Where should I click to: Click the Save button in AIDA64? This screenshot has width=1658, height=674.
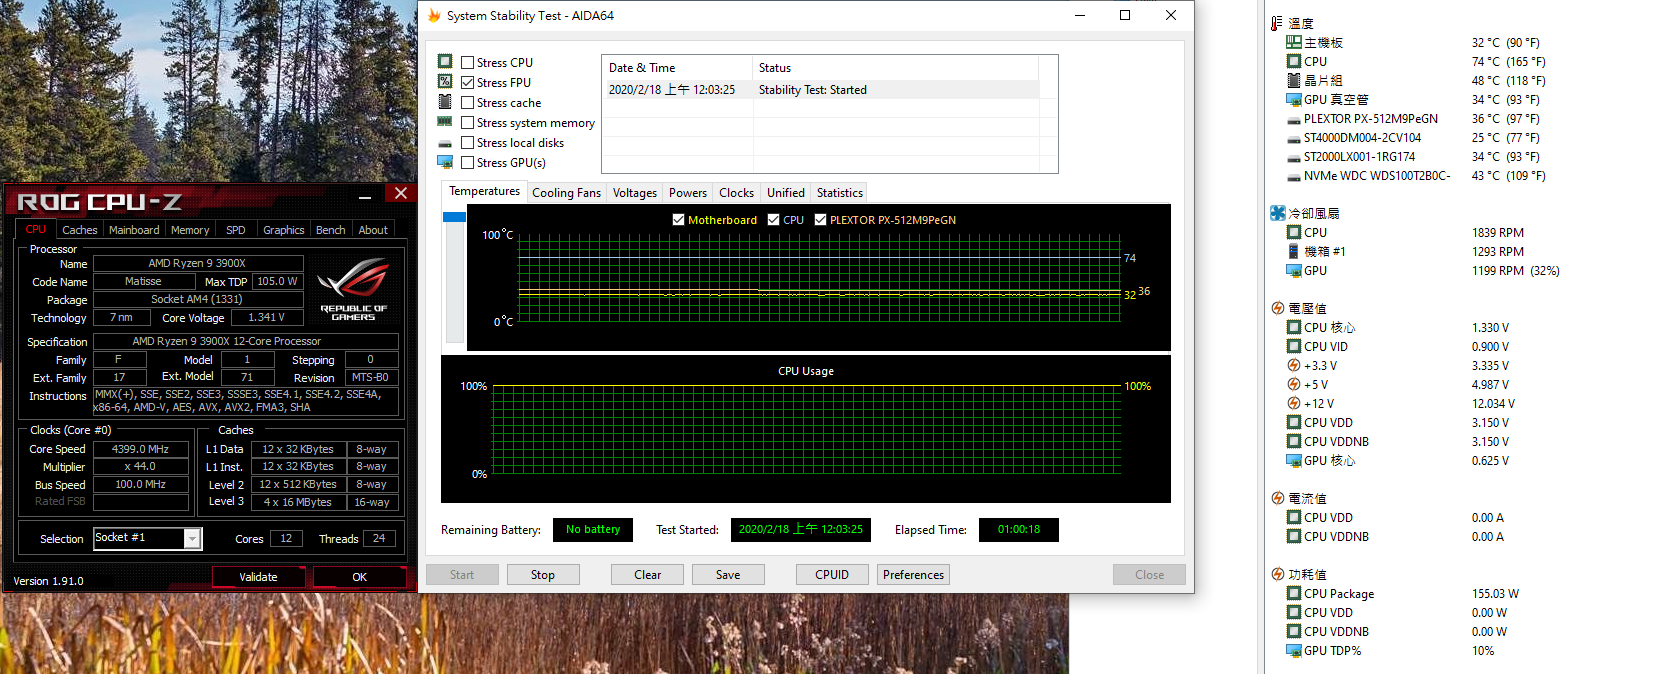point(728,575)
